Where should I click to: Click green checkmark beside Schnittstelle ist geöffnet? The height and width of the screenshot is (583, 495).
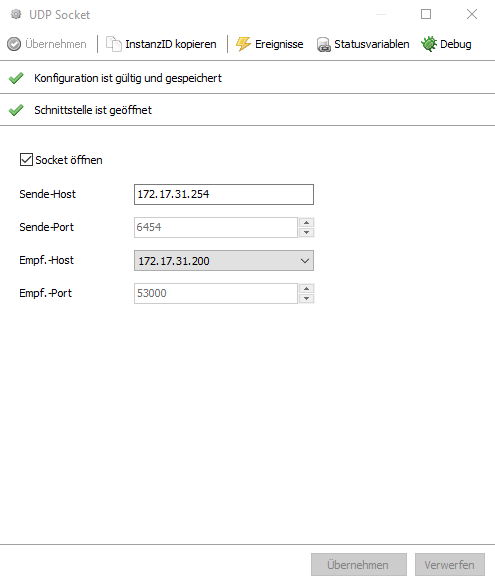[x=16, y=110]
